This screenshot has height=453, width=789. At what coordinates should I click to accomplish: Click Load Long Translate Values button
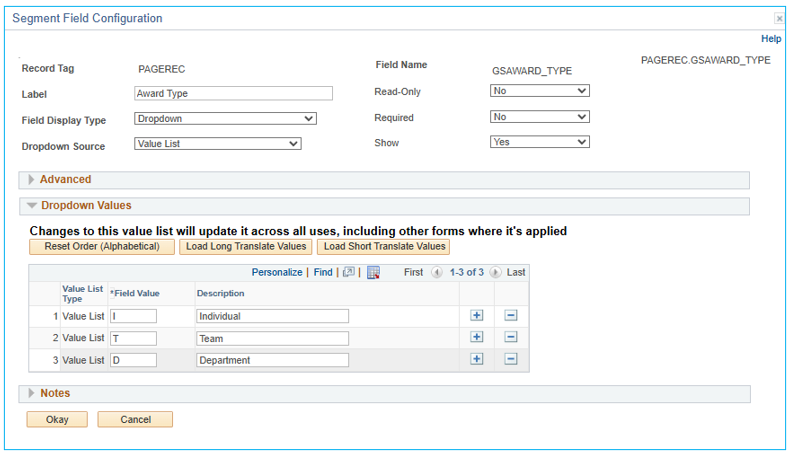point(246,247)
